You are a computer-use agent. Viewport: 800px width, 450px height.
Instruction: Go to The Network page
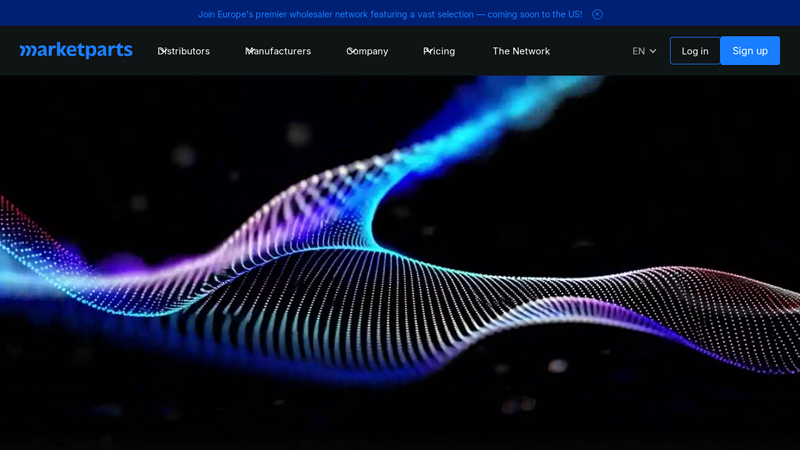(x=520, y=51)
